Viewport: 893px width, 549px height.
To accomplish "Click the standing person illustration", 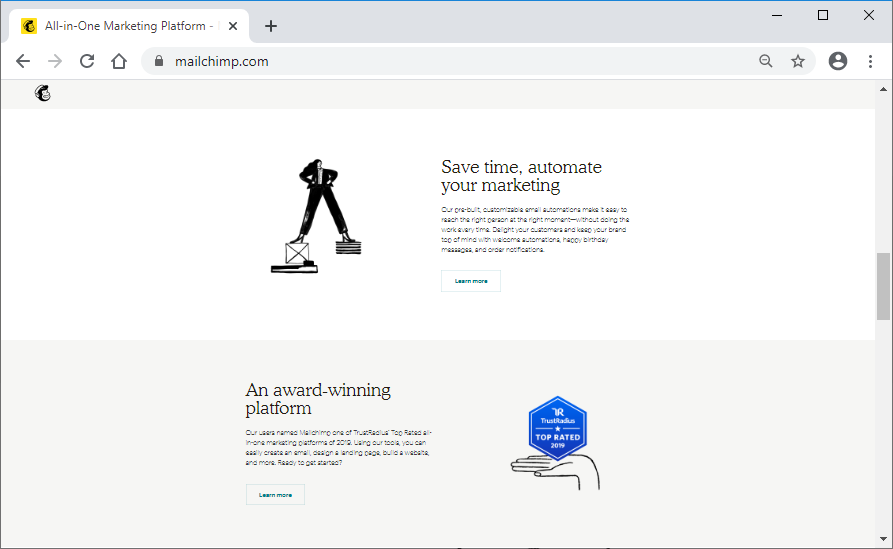I will (317, 216).
